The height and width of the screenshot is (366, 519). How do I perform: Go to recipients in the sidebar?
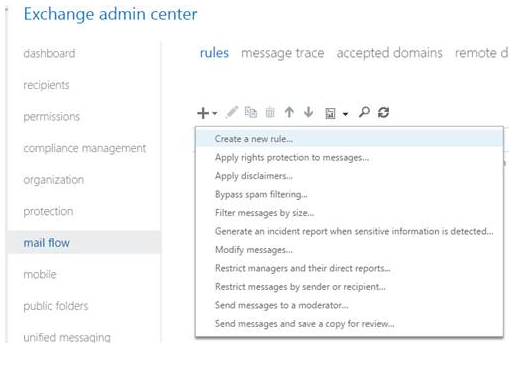pos(46,85)
